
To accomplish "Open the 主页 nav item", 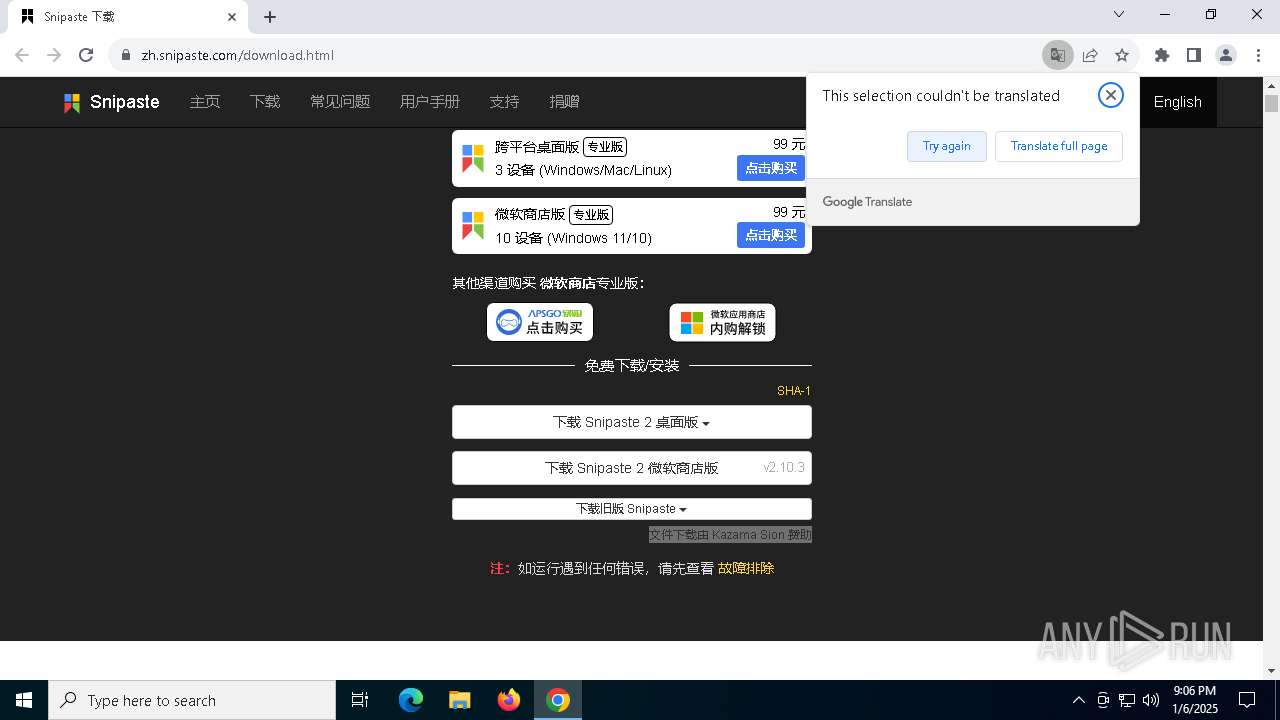I will [x=205, y=102].
